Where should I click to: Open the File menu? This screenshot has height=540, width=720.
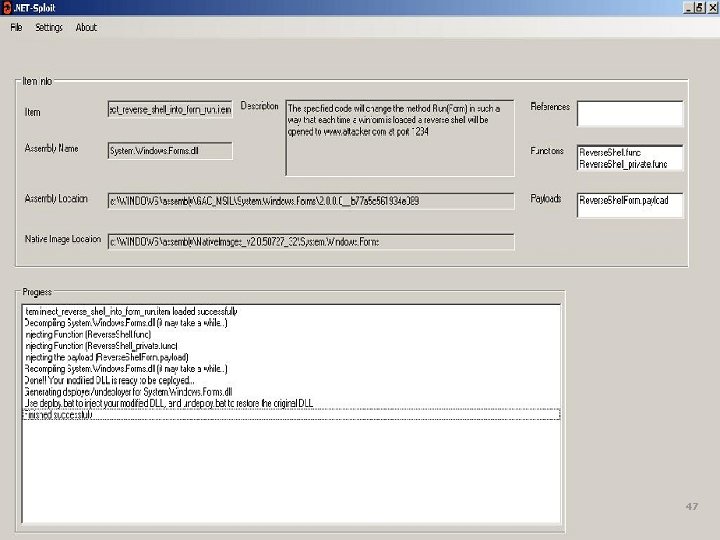[x=16, y=28]
